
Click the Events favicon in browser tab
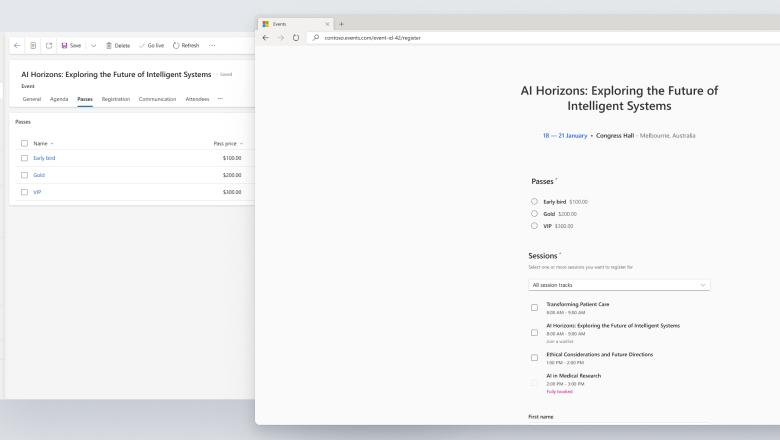pos(266,24)
